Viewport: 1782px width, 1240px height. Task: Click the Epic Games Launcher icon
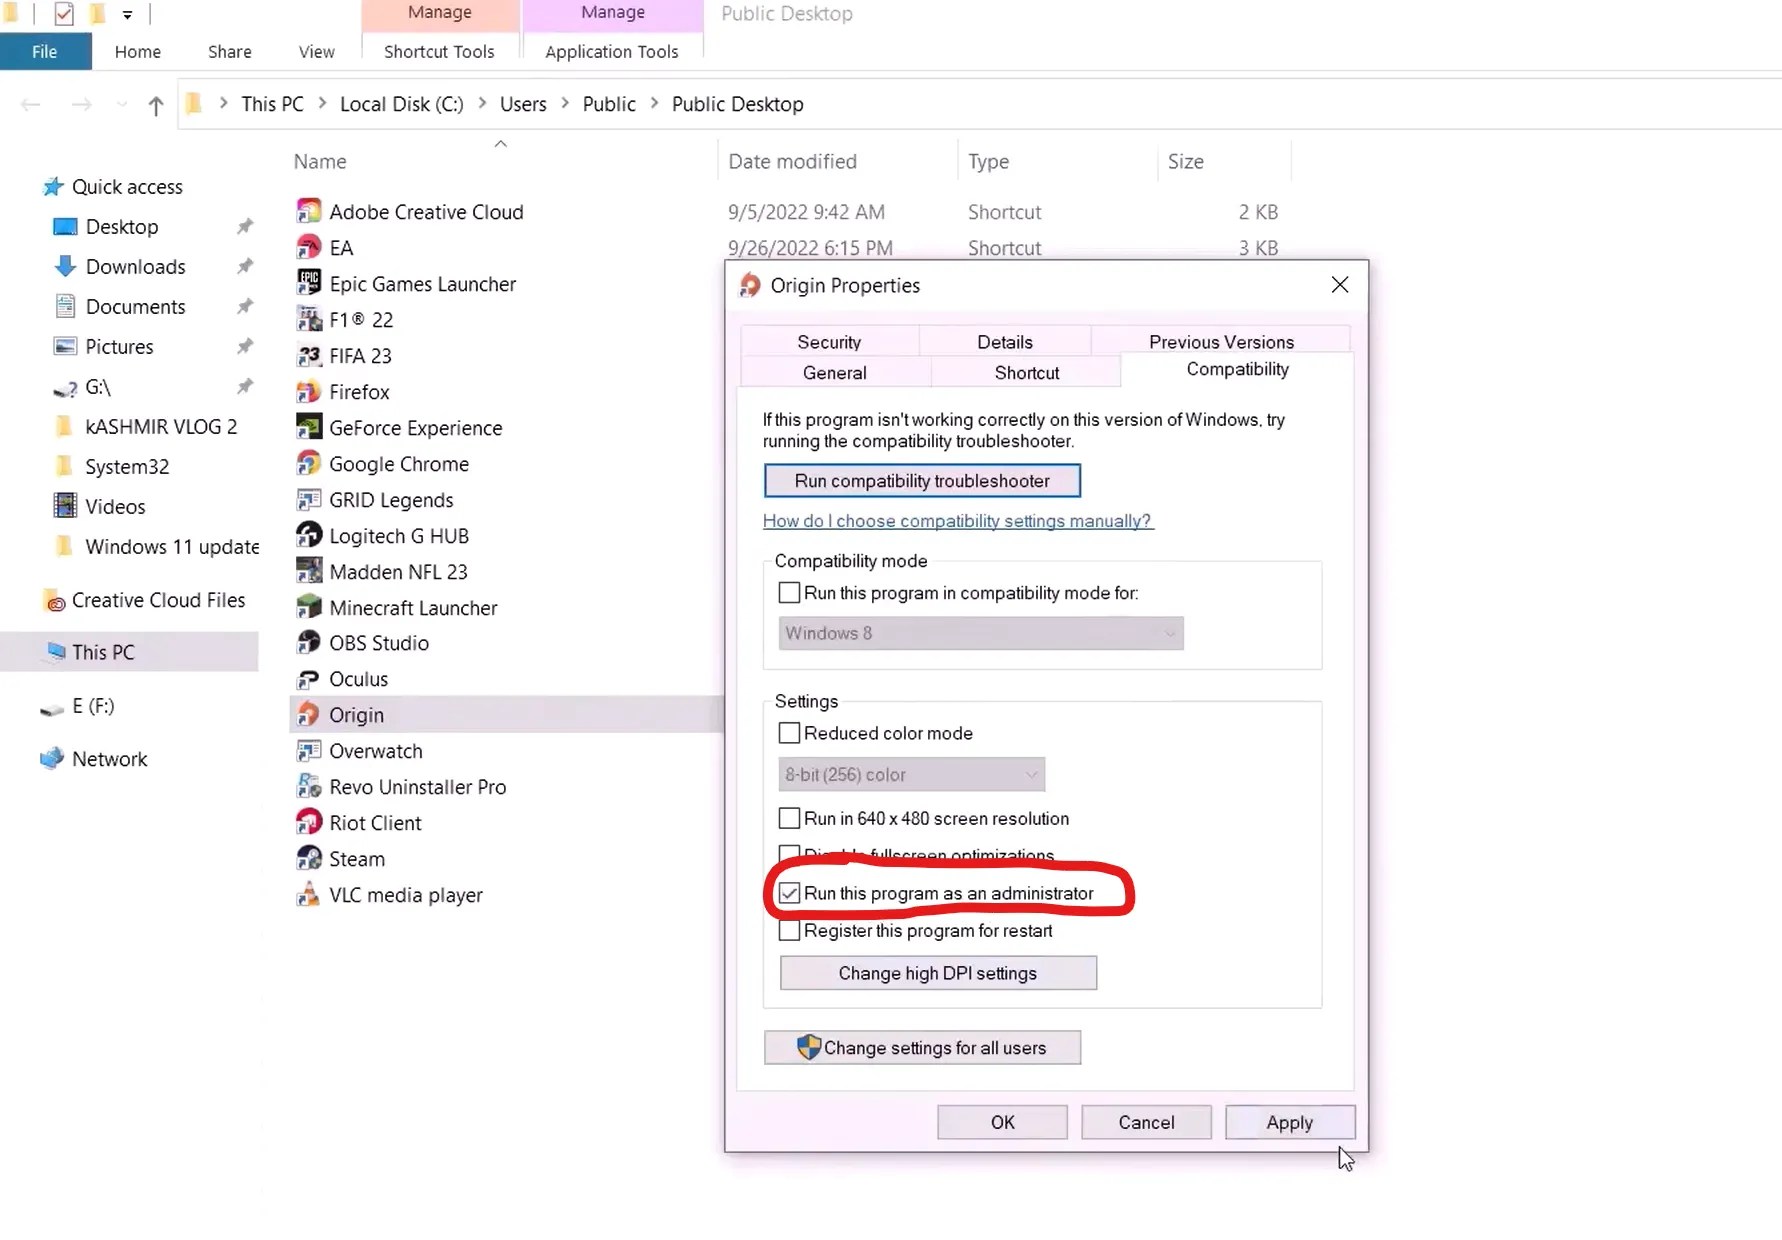pos(309,283)
